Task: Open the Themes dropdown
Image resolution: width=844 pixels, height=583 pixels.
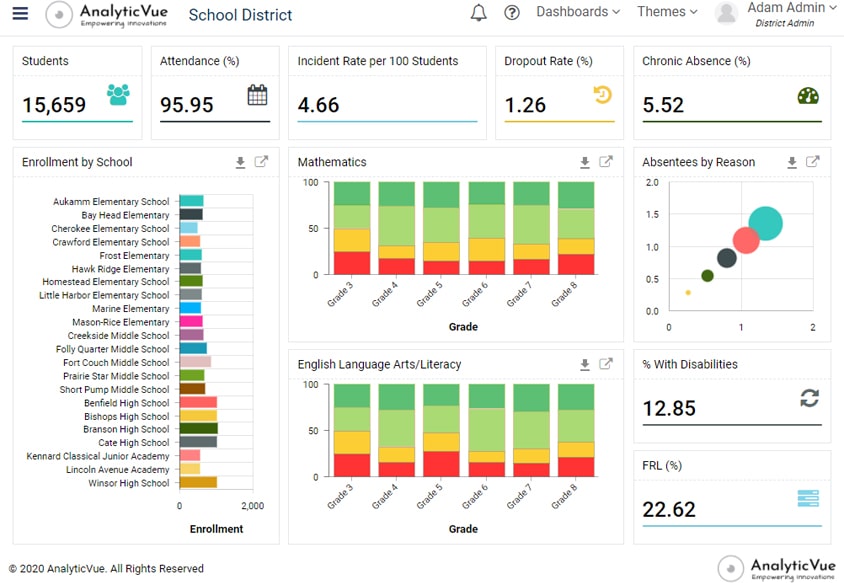Action: coord(662,12)
